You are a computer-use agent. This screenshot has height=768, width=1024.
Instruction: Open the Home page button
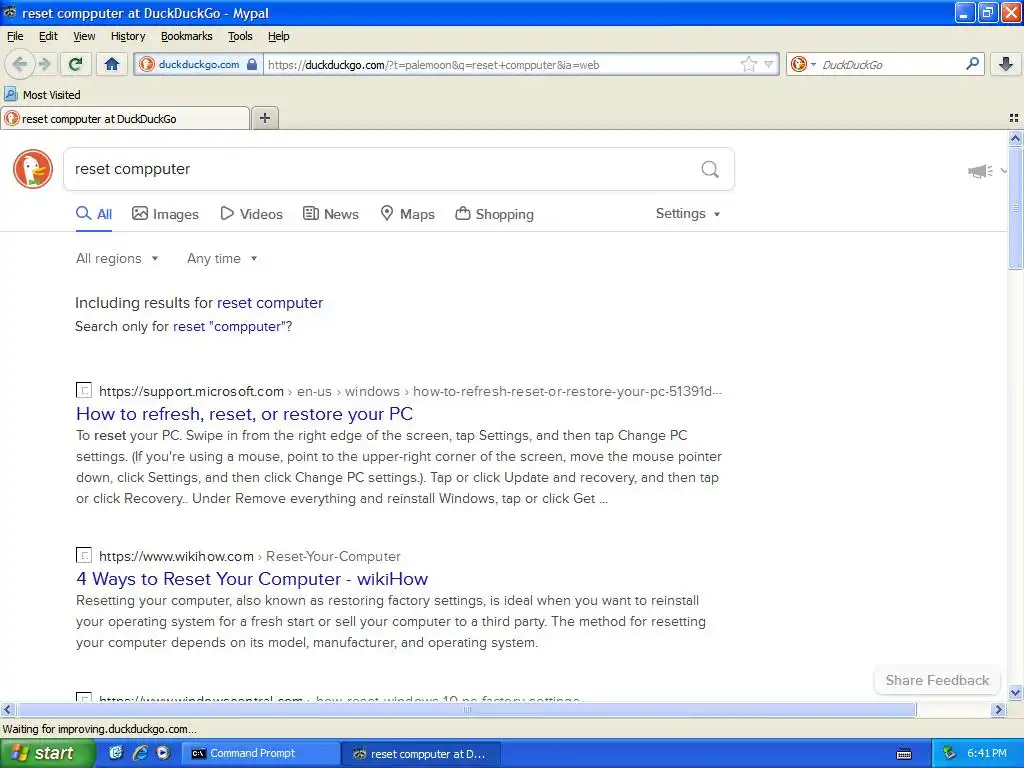point(112,64)
